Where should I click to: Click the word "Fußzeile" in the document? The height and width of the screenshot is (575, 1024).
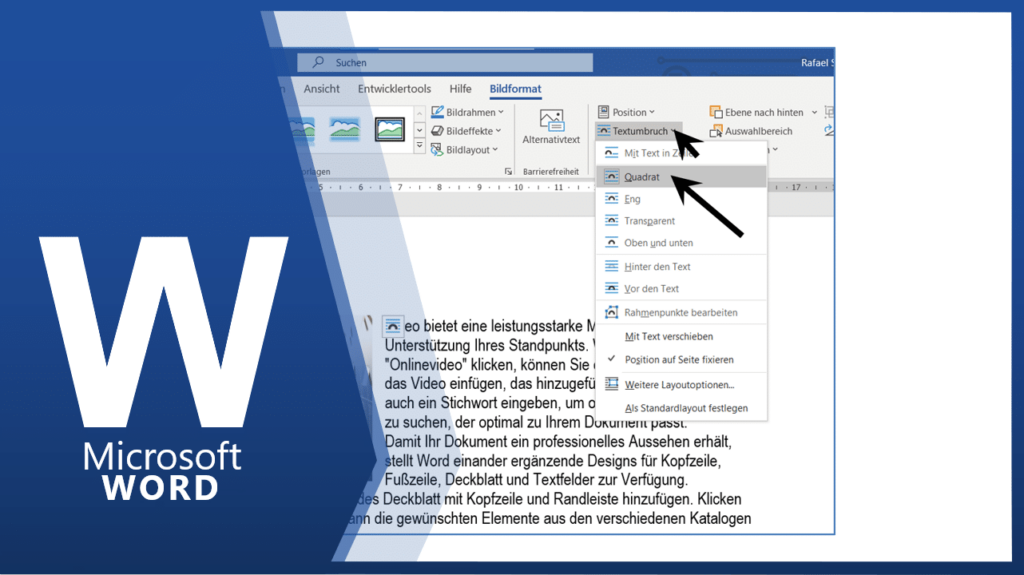(x=412, y=480)
